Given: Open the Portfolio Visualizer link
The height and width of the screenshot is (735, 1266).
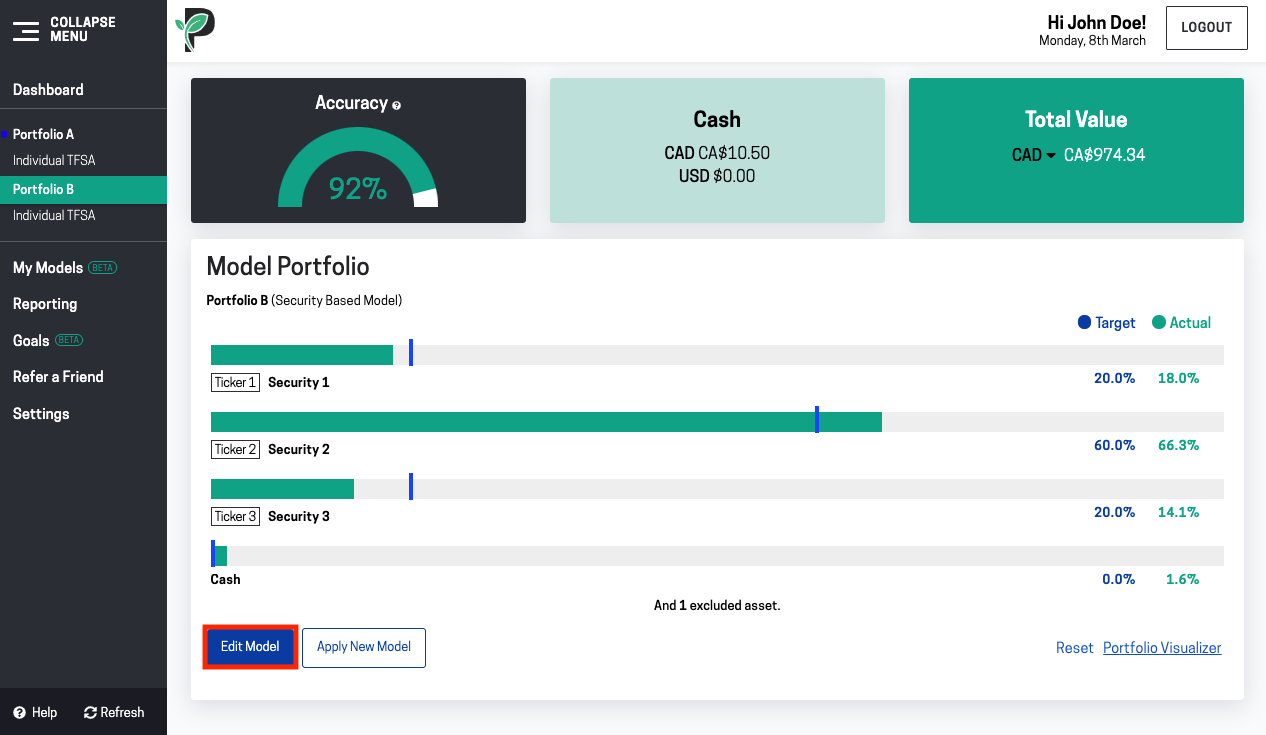Looking at the screenshot, I should tap(1162, 648).
